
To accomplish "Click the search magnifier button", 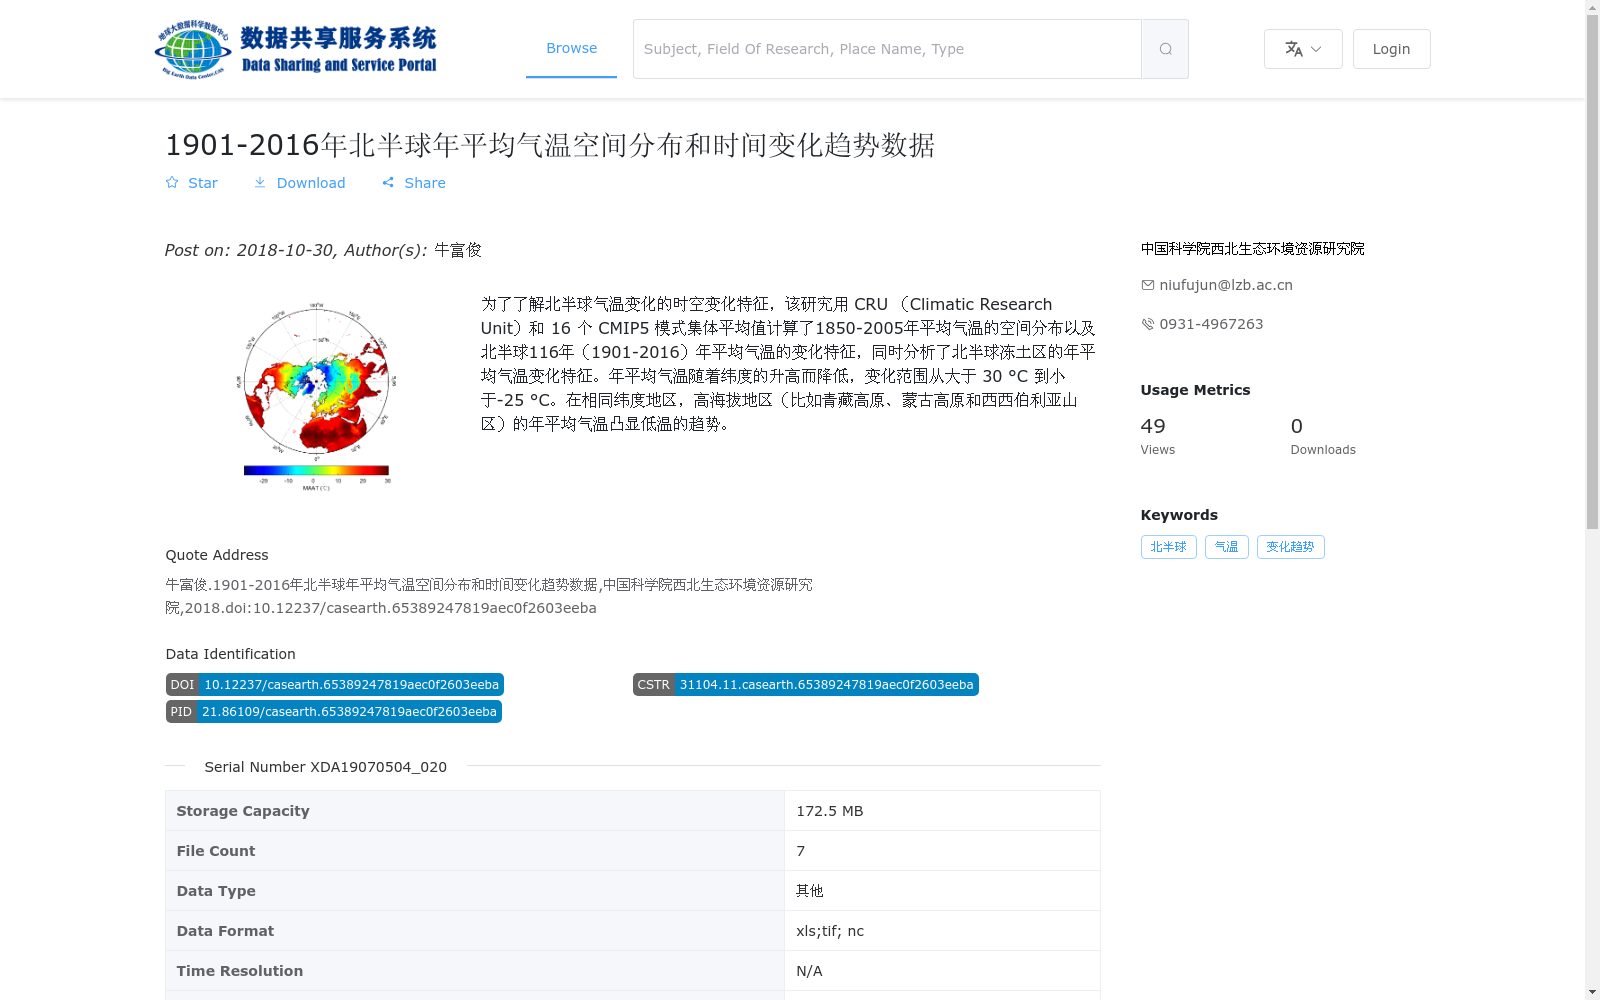I will pos(1165,49).
